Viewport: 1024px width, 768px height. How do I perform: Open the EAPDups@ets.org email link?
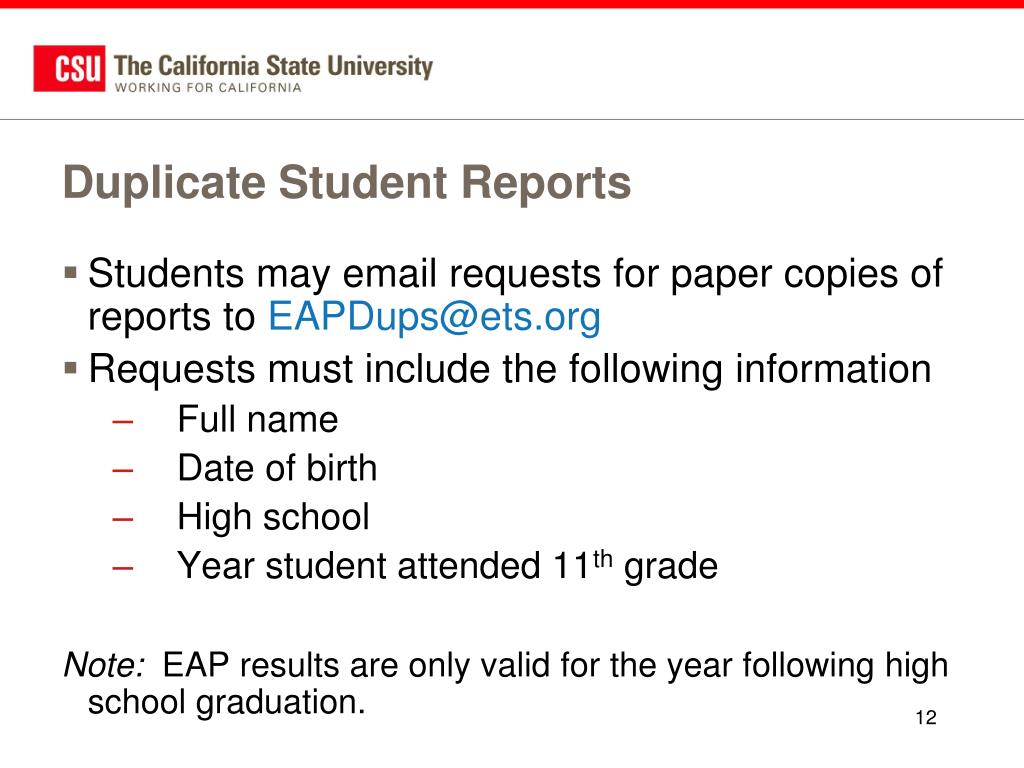[x=434, y=317]
